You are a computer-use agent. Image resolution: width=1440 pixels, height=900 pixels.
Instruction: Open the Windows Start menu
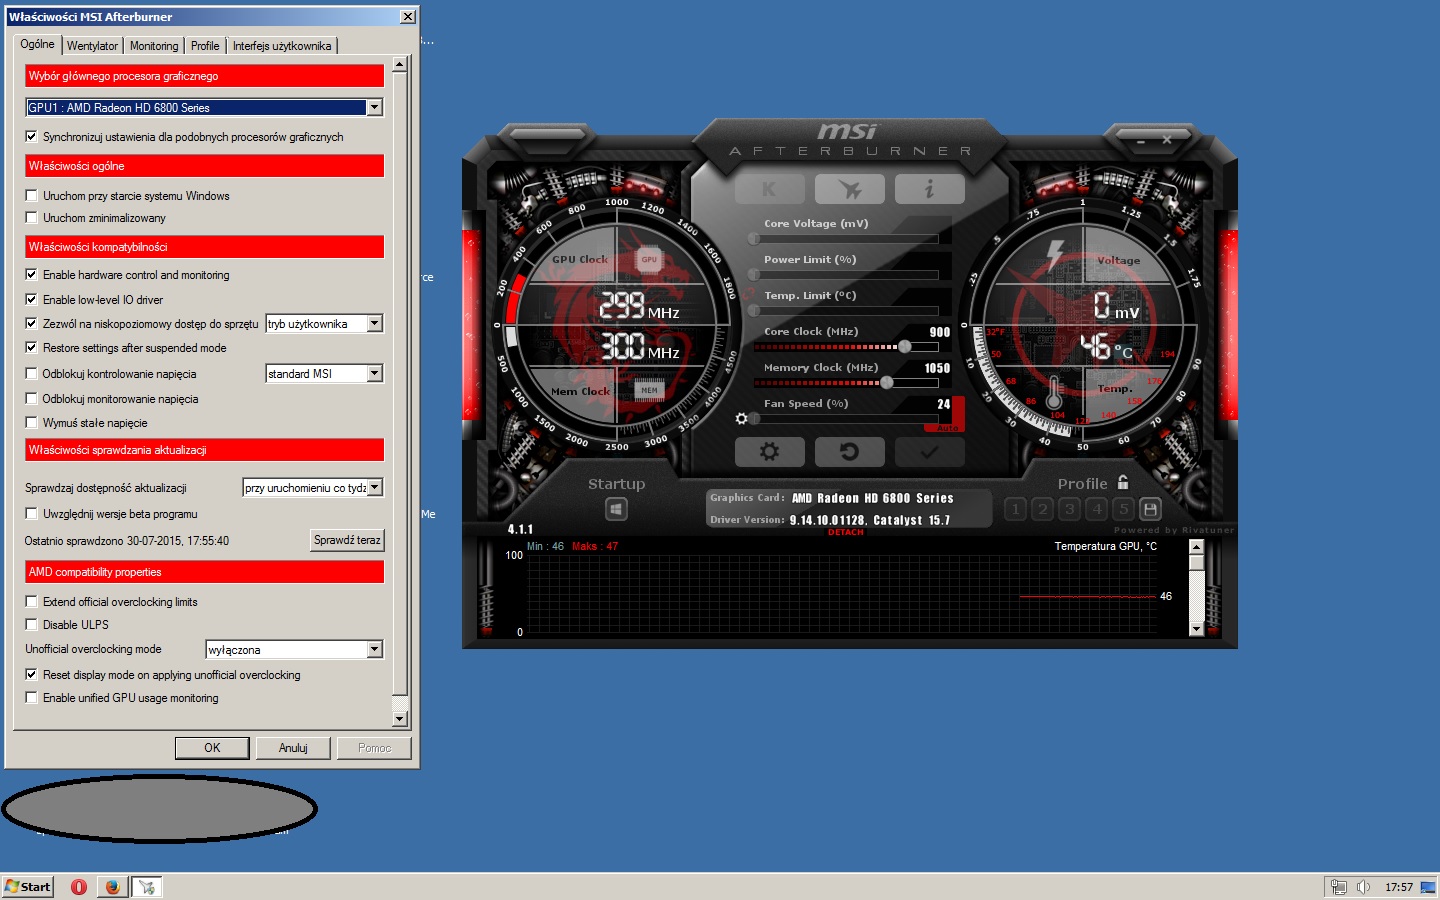pyautogui.click(x=27, y=887)
